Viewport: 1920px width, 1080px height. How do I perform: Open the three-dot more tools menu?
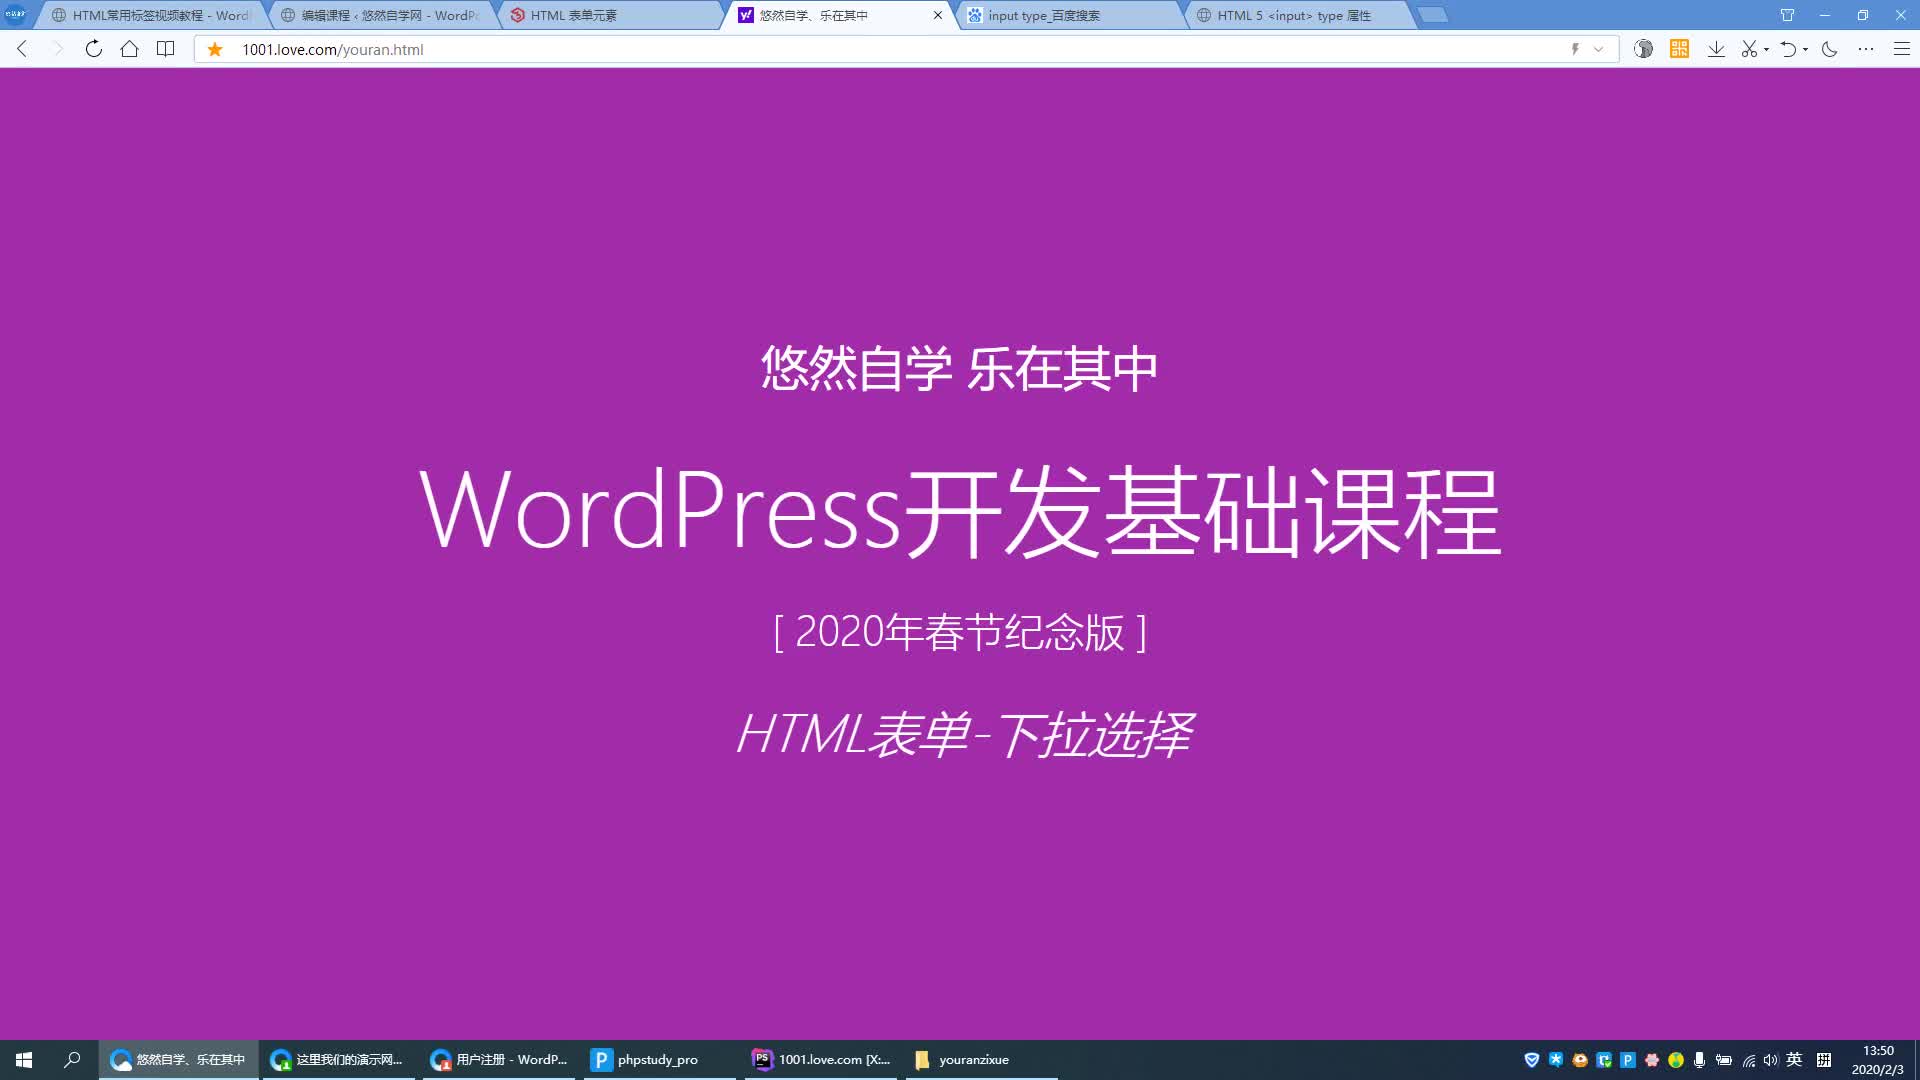click(x=1866, y=49)
